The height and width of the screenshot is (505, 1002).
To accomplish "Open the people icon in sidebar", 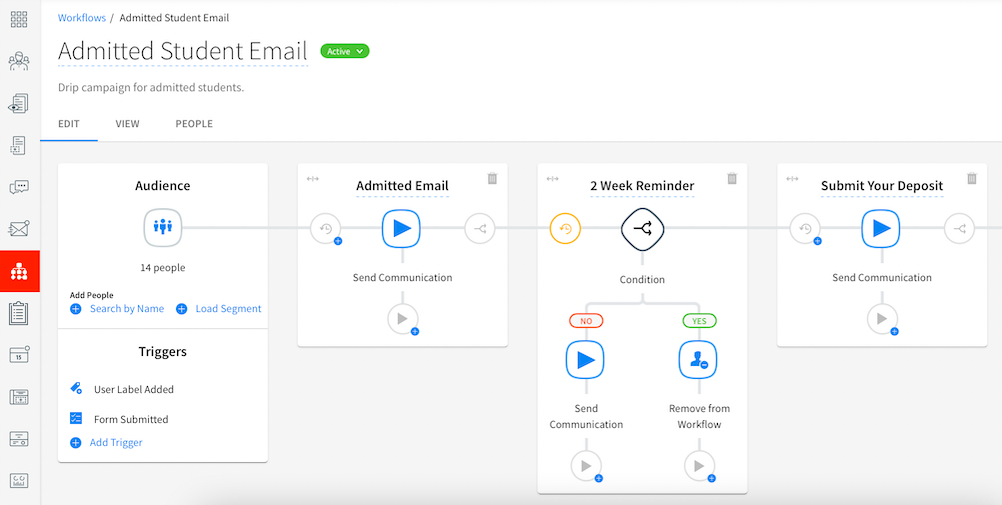I will (19, 61).
